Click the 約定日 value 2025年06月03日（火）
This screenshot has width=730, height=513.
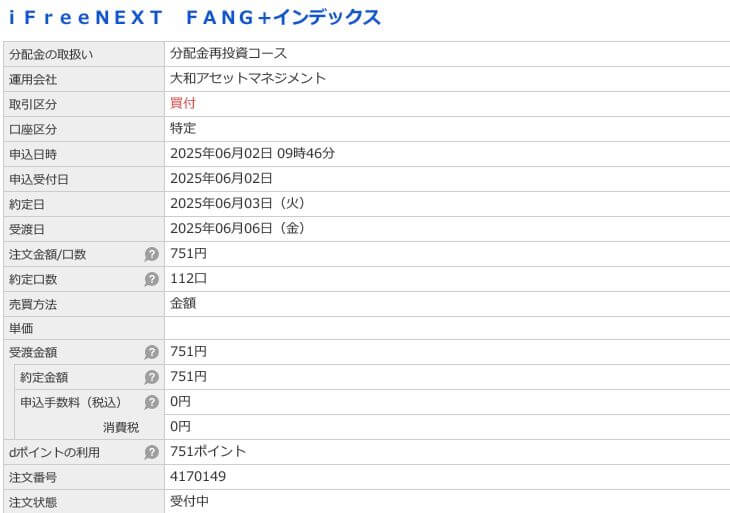click(238, 203)
